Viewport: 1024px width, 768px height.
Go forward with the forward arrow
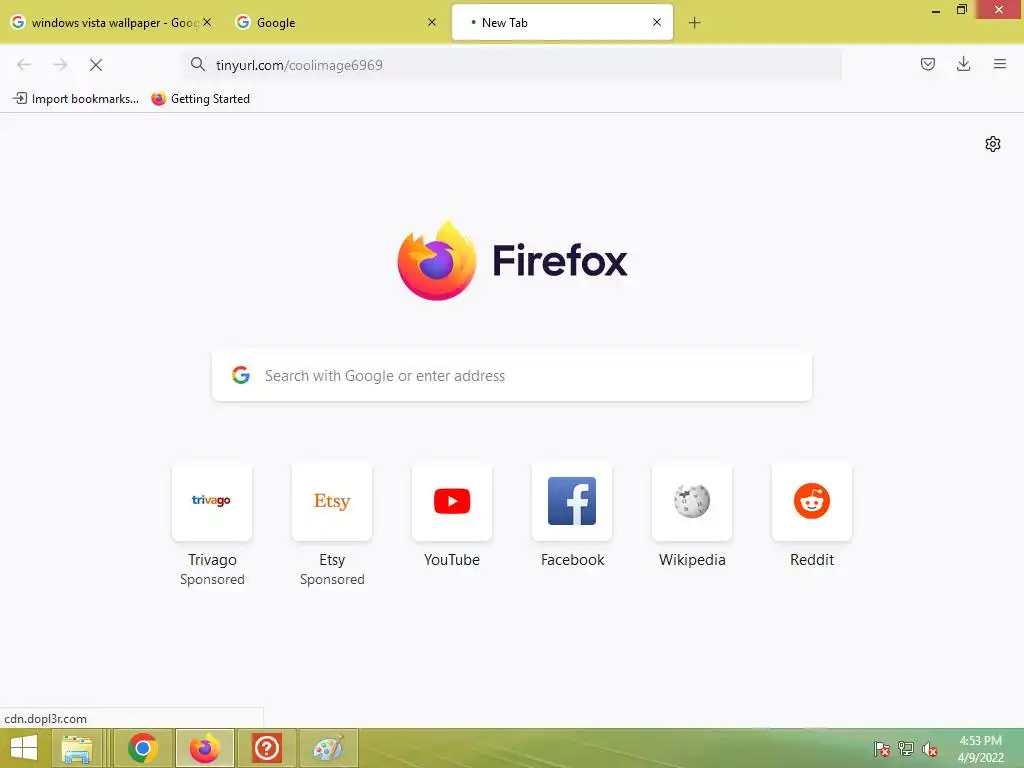[60, 65]
